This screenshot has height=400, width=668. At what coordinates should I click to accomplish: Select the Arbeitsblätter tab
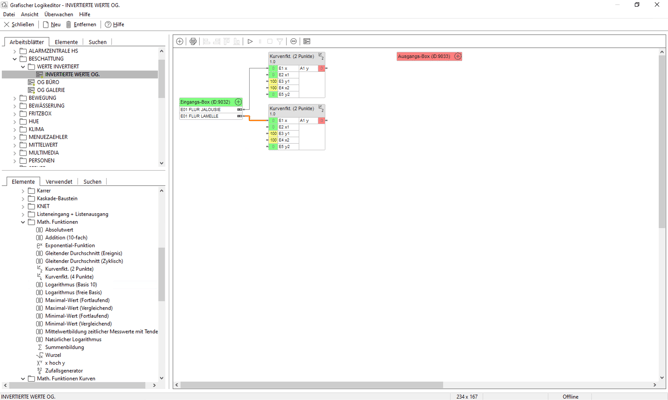[x=26, y=42]
